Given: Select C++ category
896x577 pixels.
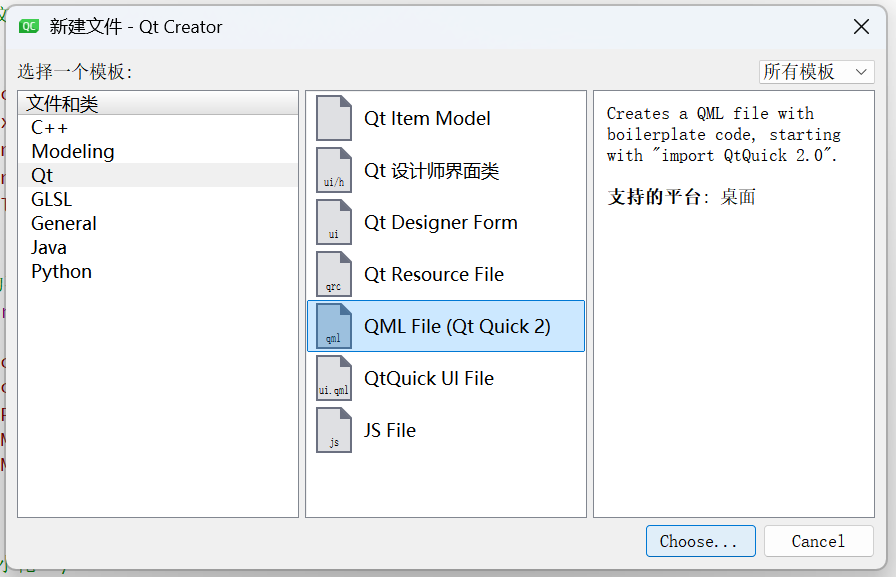Looking at the screenshot, I should click(x=158, y=127).
